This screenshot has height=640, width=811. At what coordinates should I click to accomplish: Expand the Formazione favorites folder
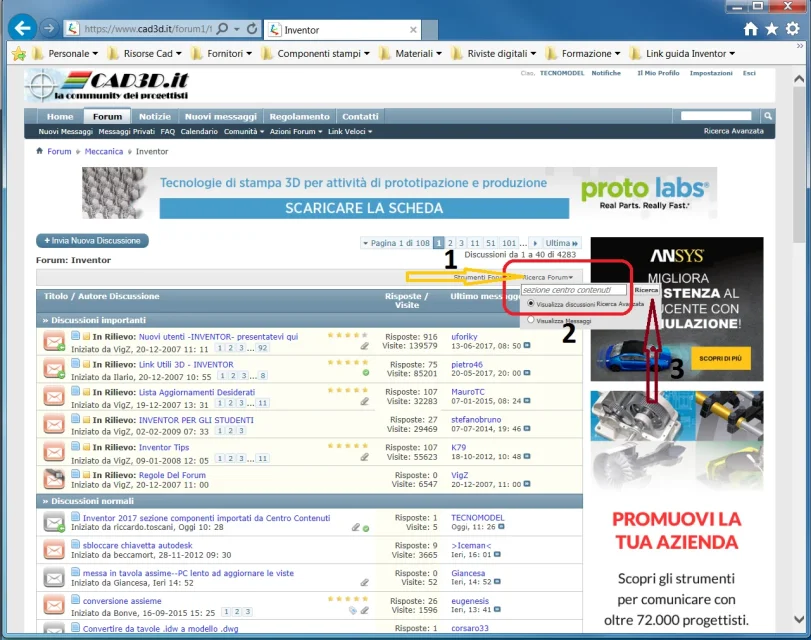tap(584, 53)
